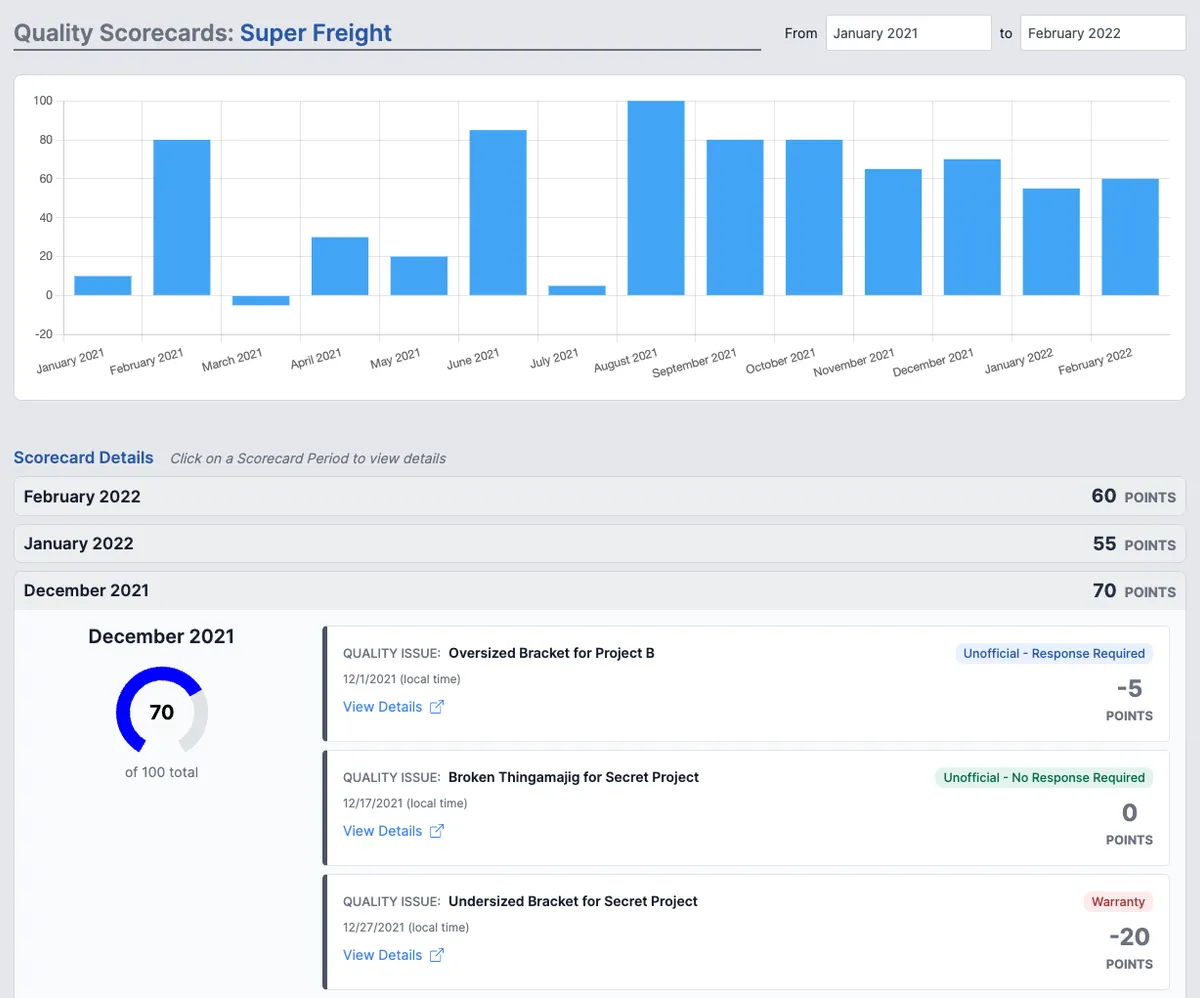Click the 60 POINTS value for February 2022
The image size is (1200, 998).
[1133, 496]
